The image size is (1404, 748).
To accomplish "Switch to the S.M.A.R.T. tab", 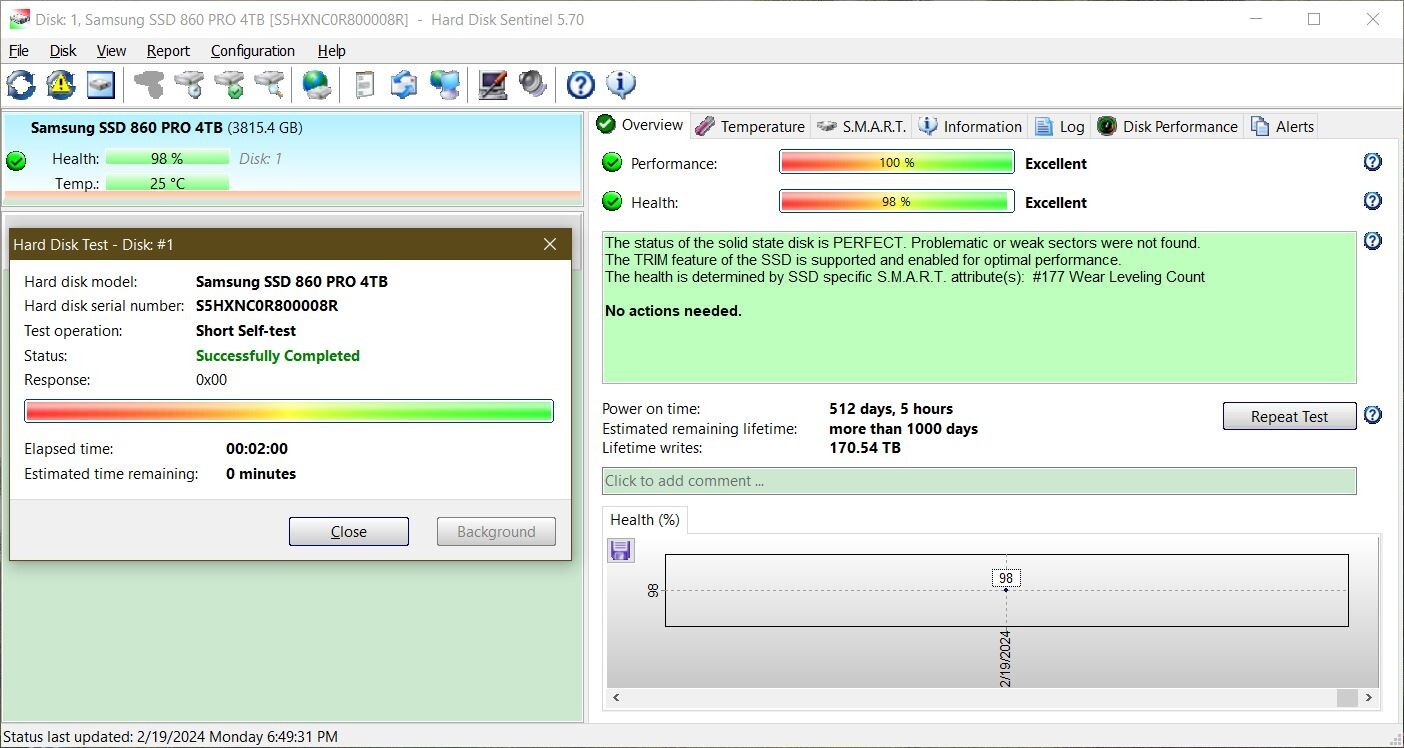I will pyautogui.click(x=861, y=126).
